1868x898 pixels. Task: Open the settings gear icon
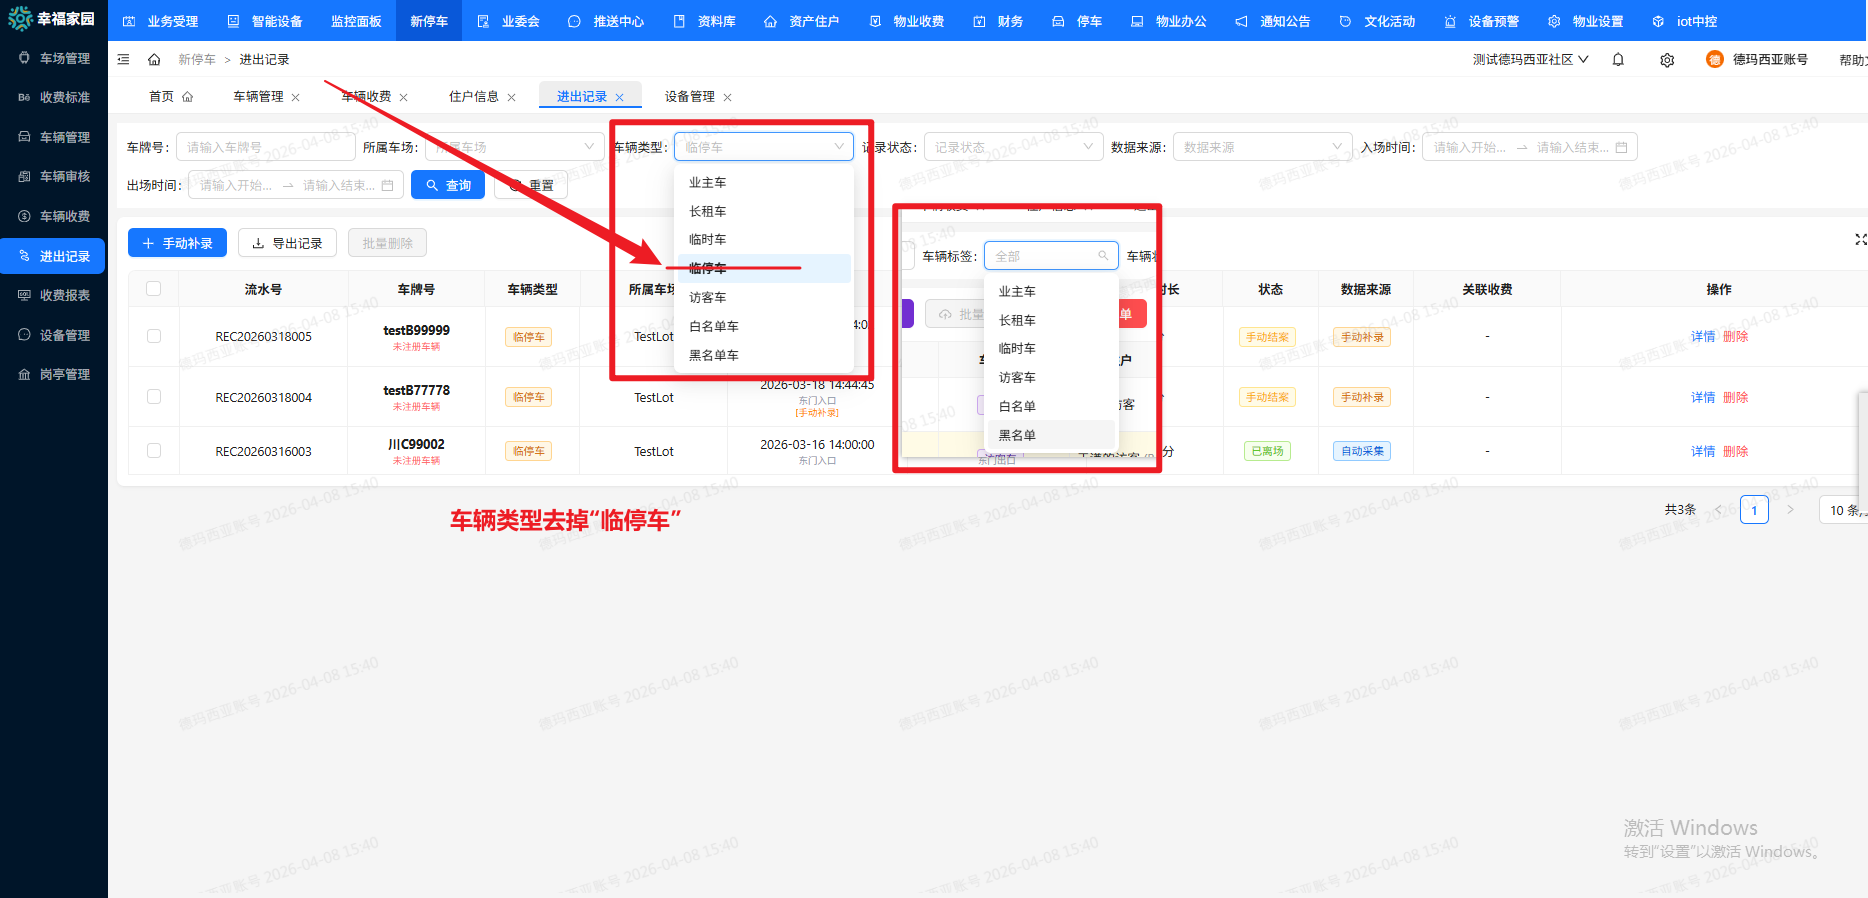point(1667,60)
